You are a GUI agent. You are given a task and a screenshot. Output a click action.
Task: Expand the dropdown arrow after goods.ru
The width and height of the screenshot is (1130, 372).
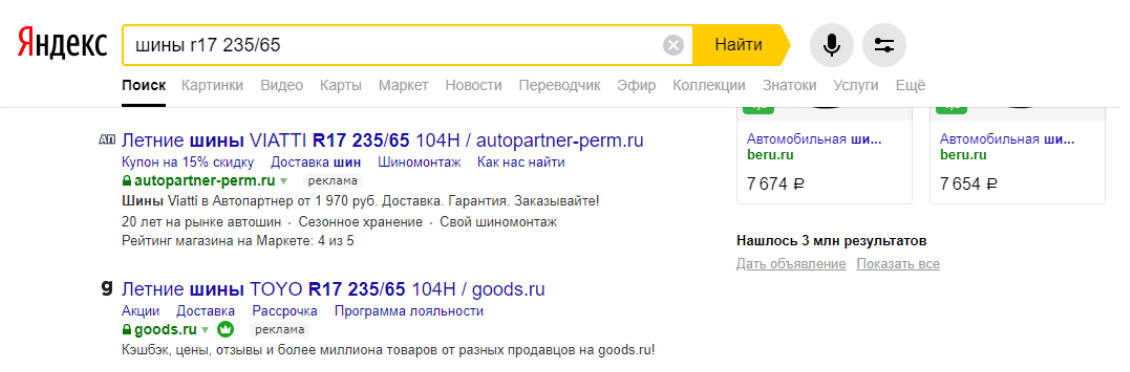[205, 331]
